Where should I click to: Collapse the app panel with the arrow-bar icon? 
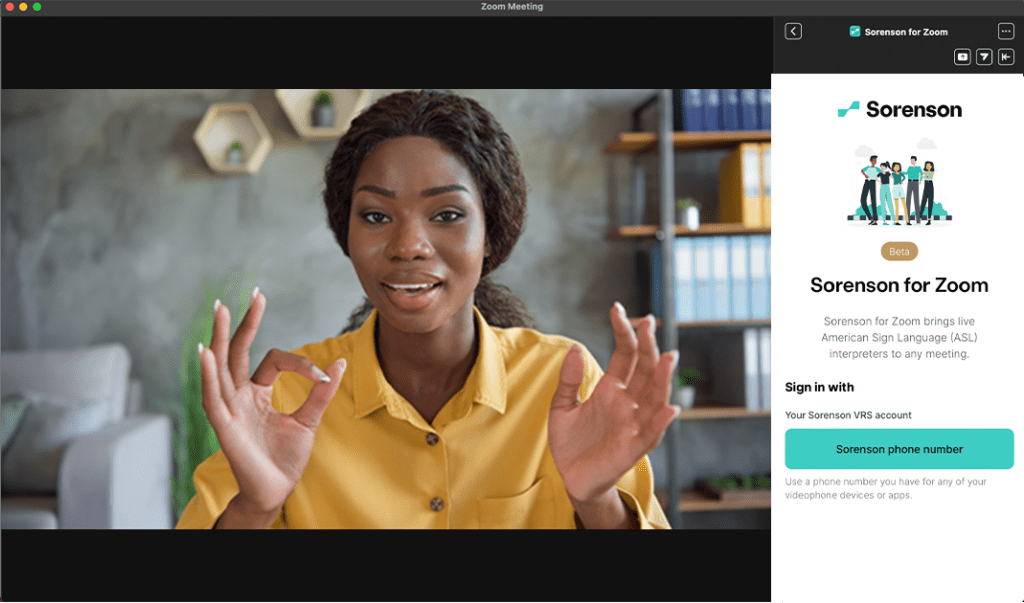[x=1006, y=57]
